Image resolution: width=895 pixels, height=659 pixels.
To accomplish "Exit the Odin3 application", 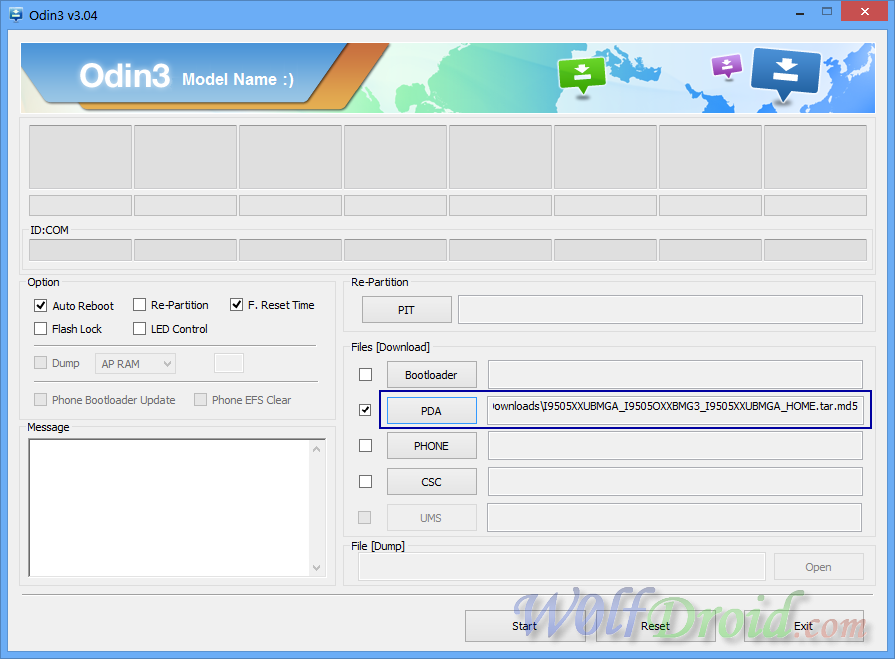I will tap(804, 626).
